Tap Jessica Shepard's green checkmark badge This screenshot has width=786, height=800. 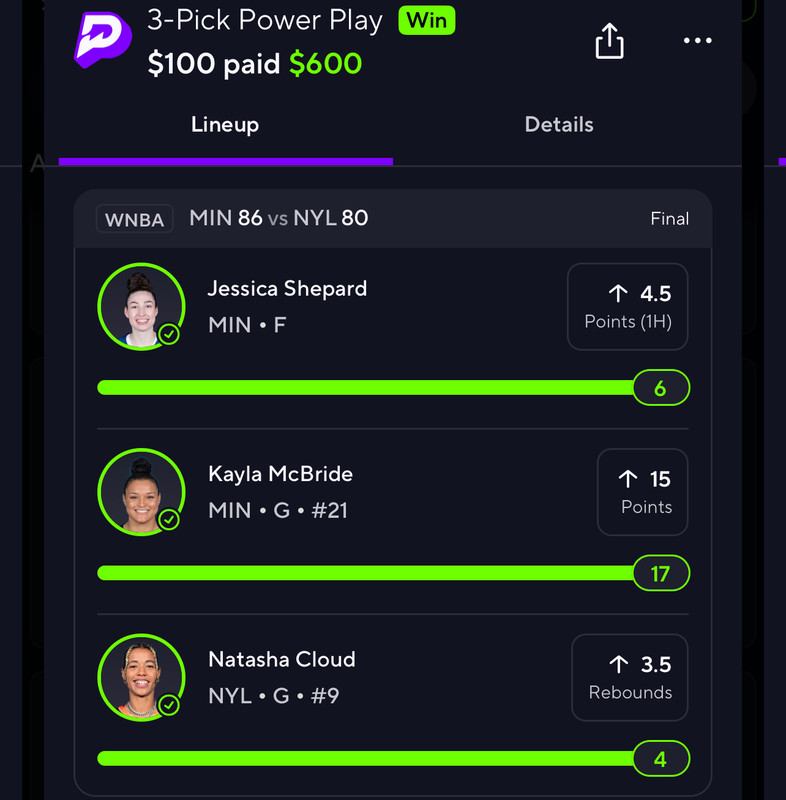(169, 335)
